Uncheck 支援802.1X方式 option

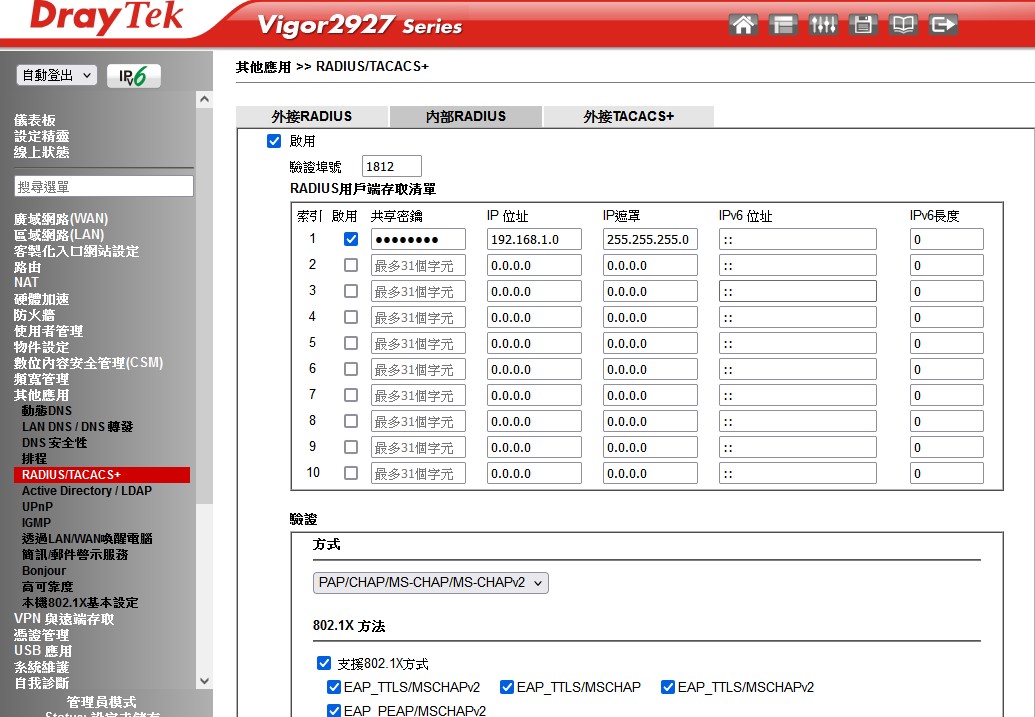click(323, 663)
